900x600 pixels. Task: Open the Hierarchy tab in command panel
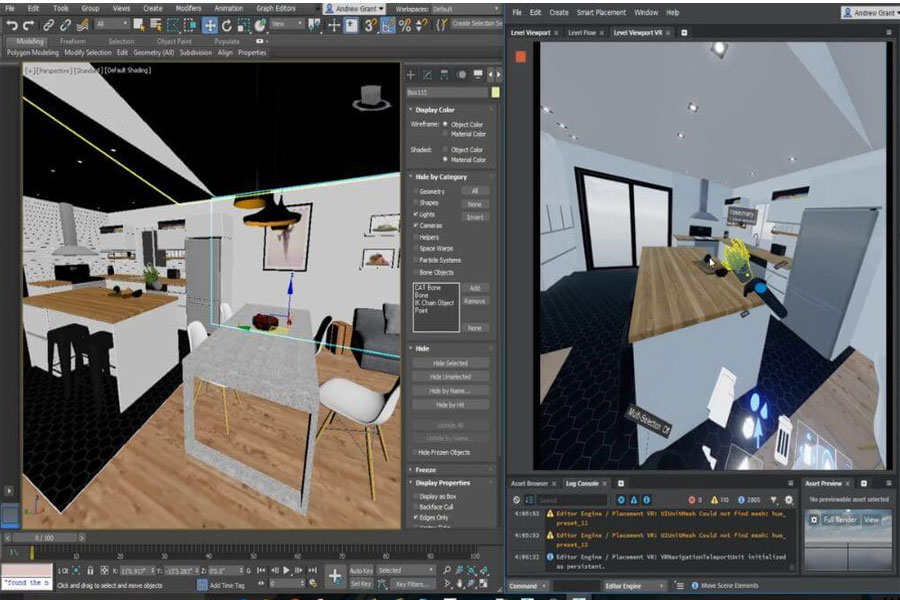(x=444, y=75)
